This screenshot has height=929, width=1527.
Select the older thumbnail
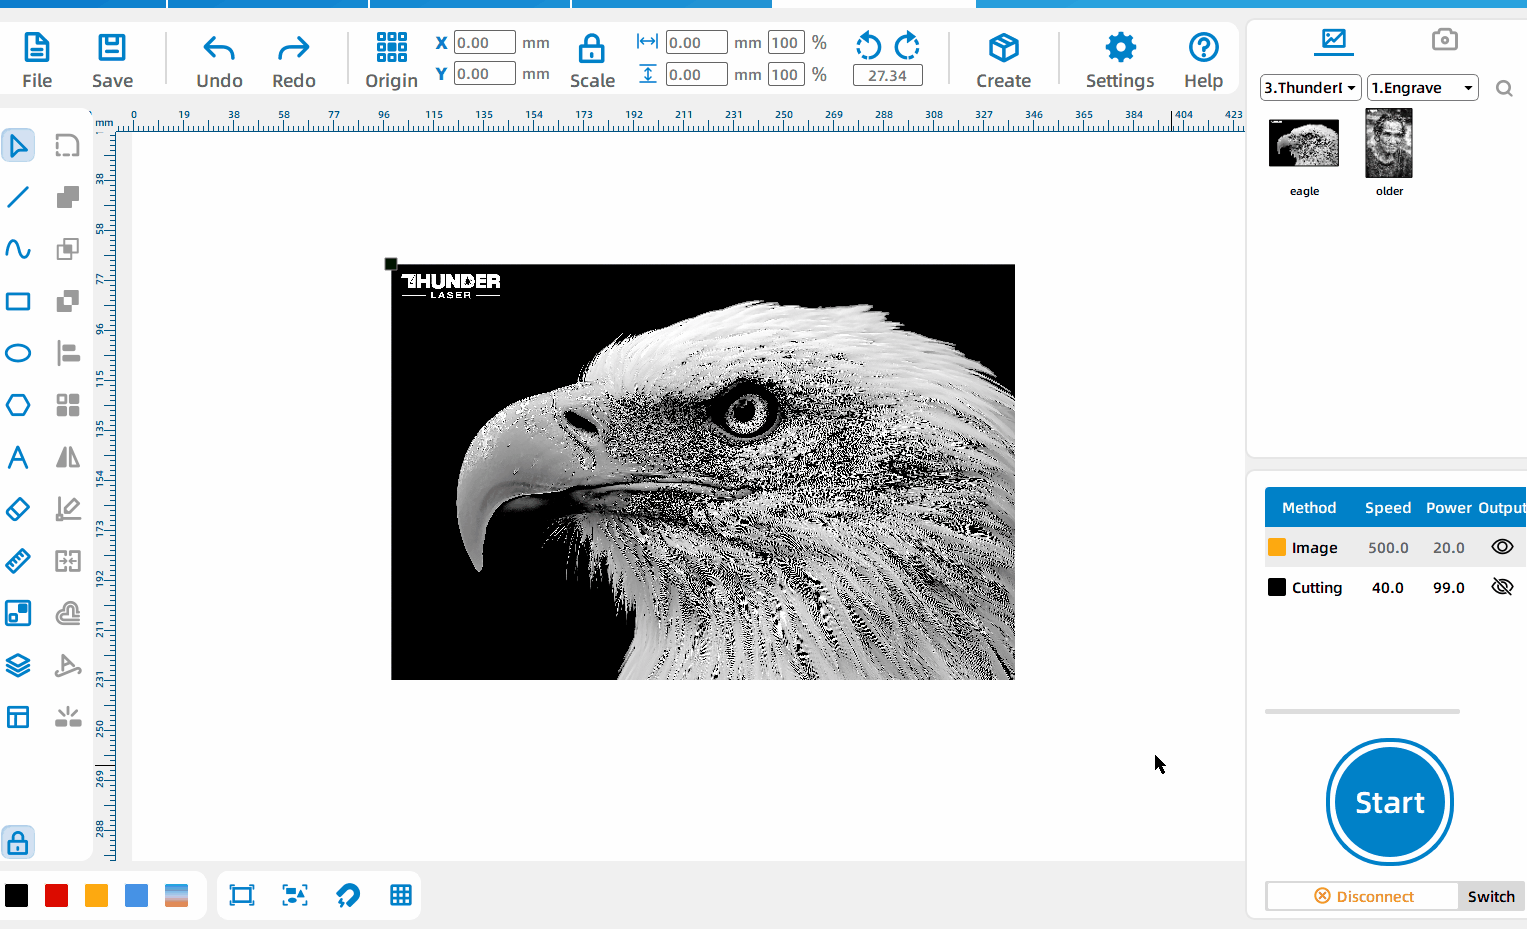coord(1389,143)
